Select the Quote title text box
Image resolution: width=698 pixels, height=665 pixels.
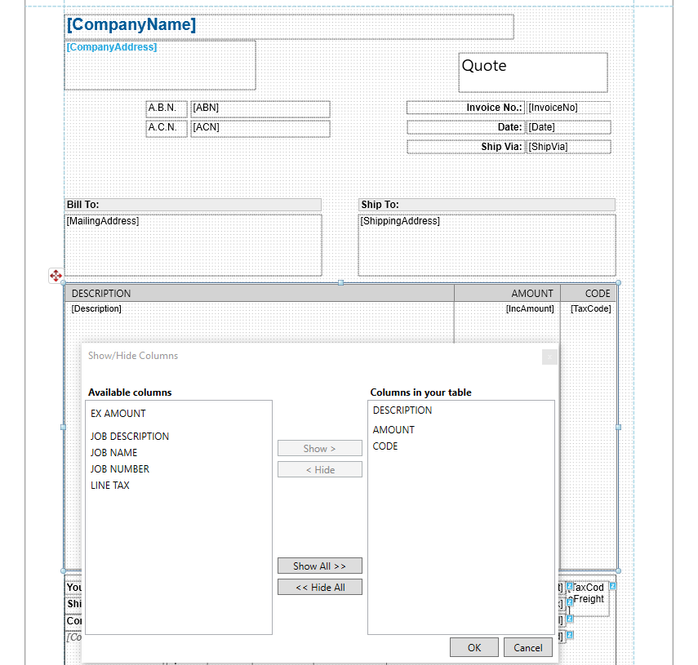[x=532, y=72]
